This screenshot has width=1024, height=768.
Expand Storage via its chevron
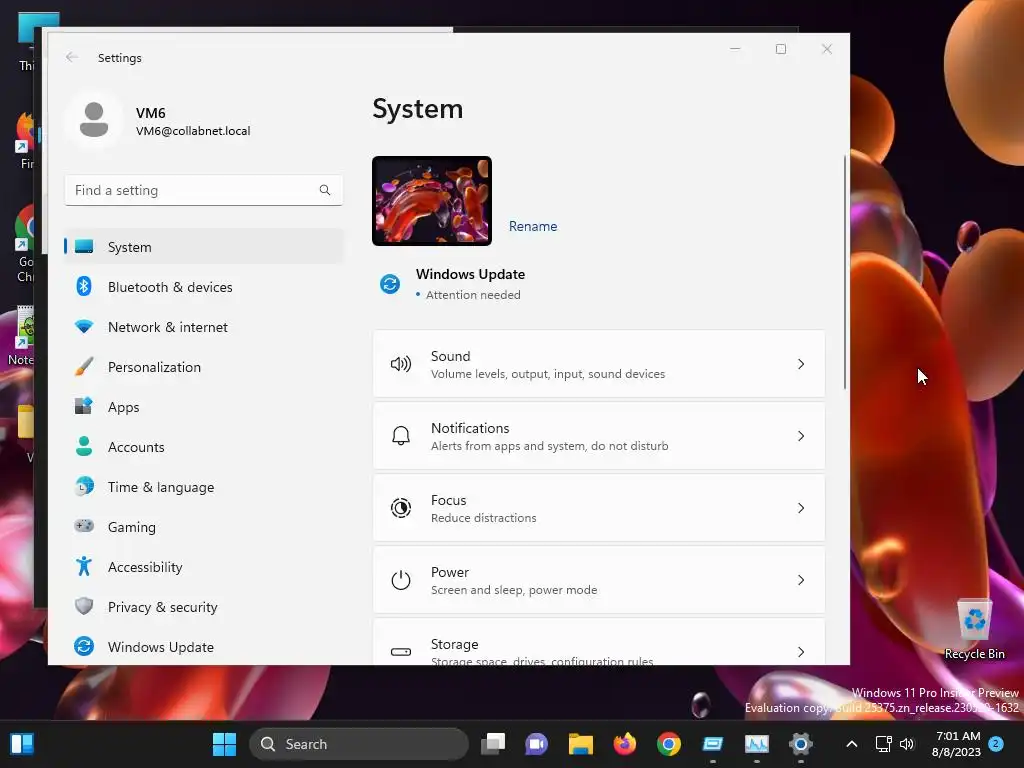pos(801,652)
